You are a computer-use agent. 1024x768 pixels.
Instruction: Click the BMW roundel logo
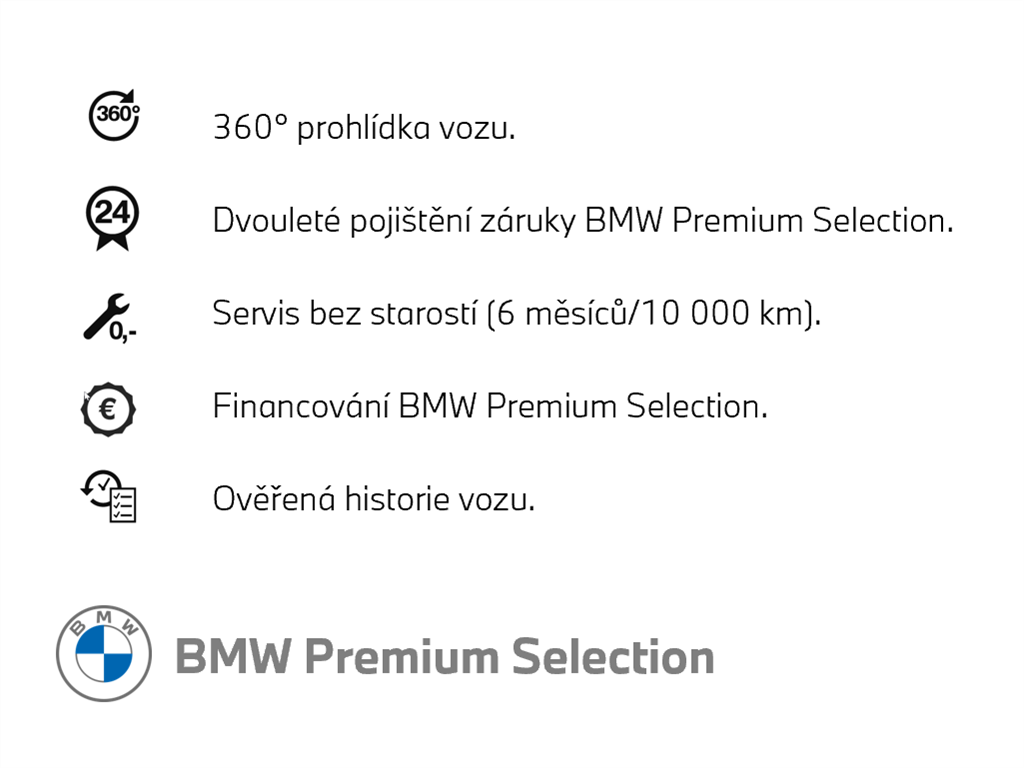104,654
